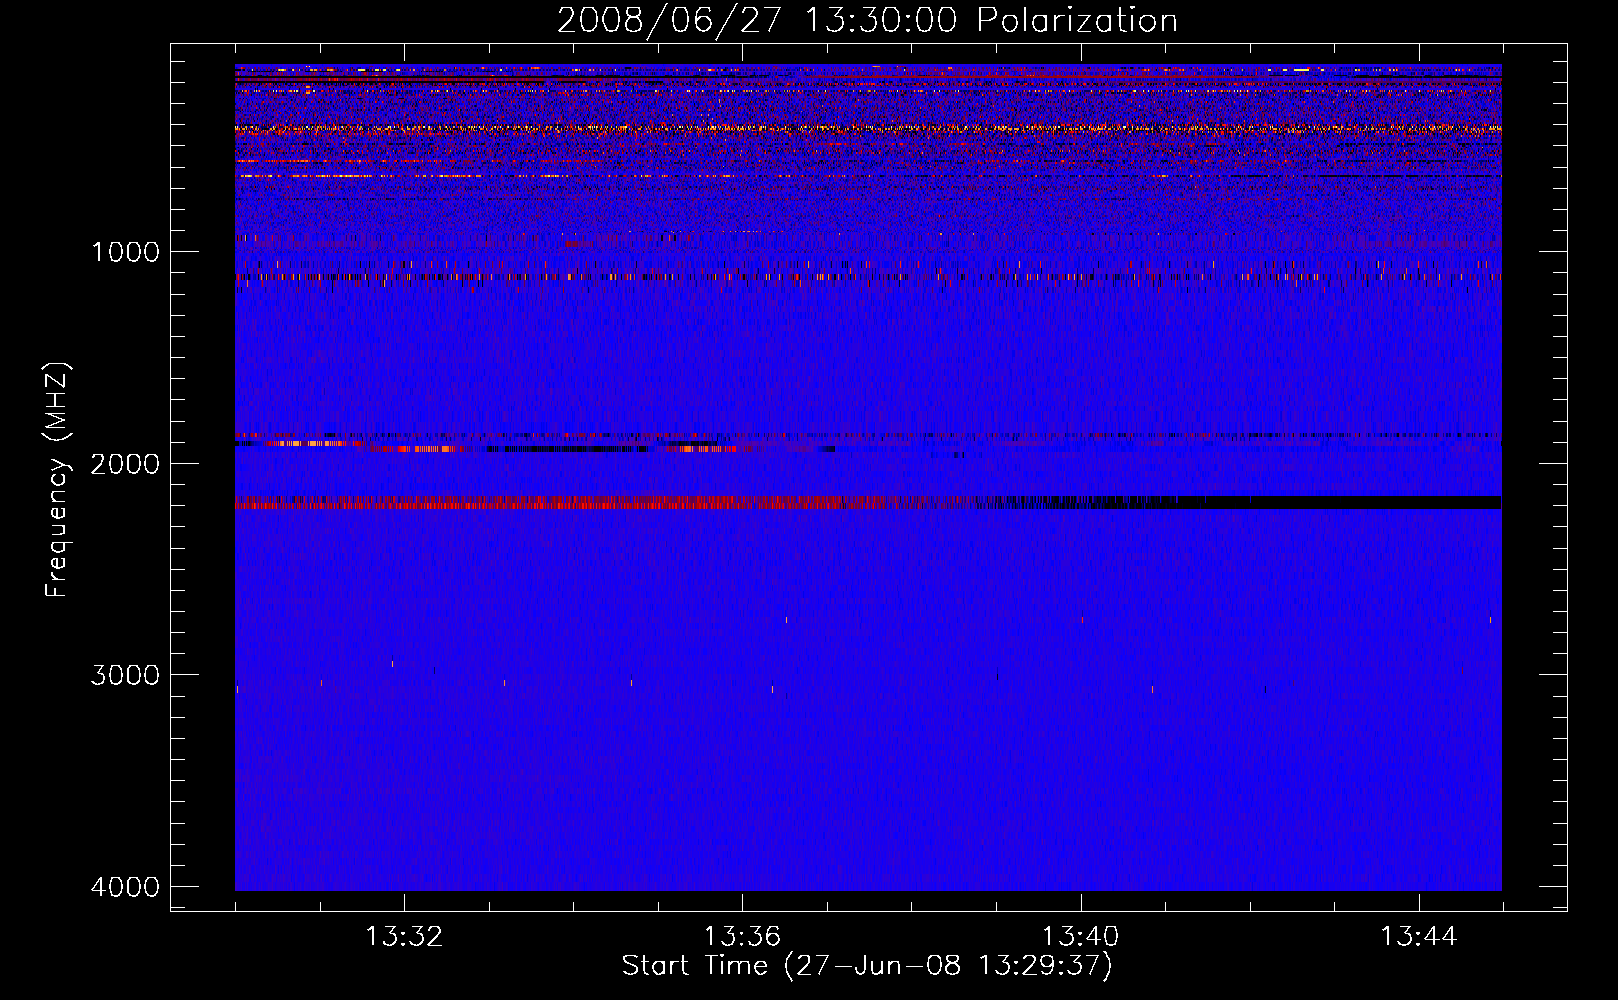Click the 13:44 time tick label
The image size is (1618, 1000).
[1419, 937]
